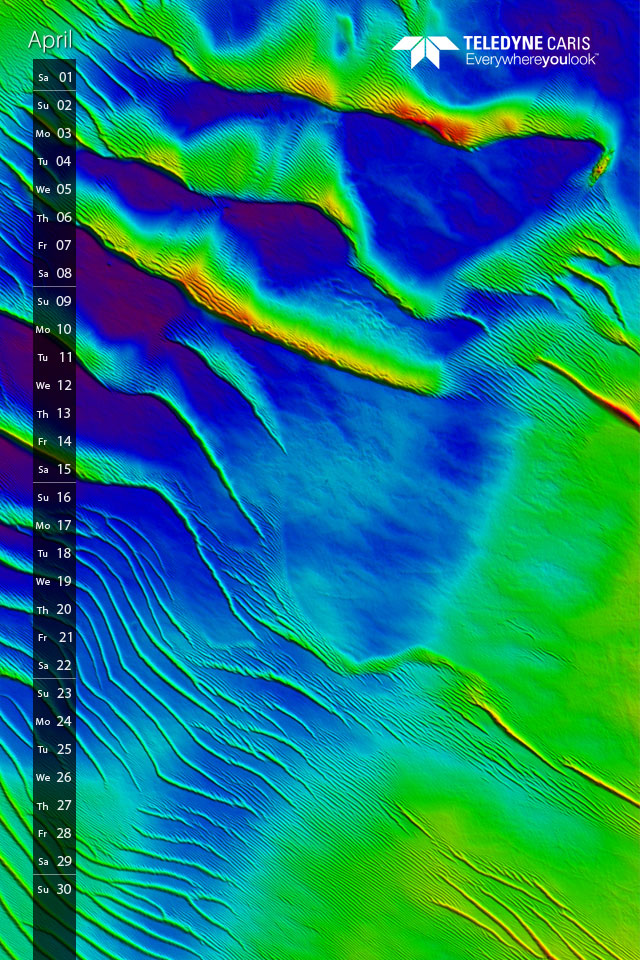The height and width of the screenshot is (960, 640).
Task: Select calendar row Mo 24
Action: 55,721
